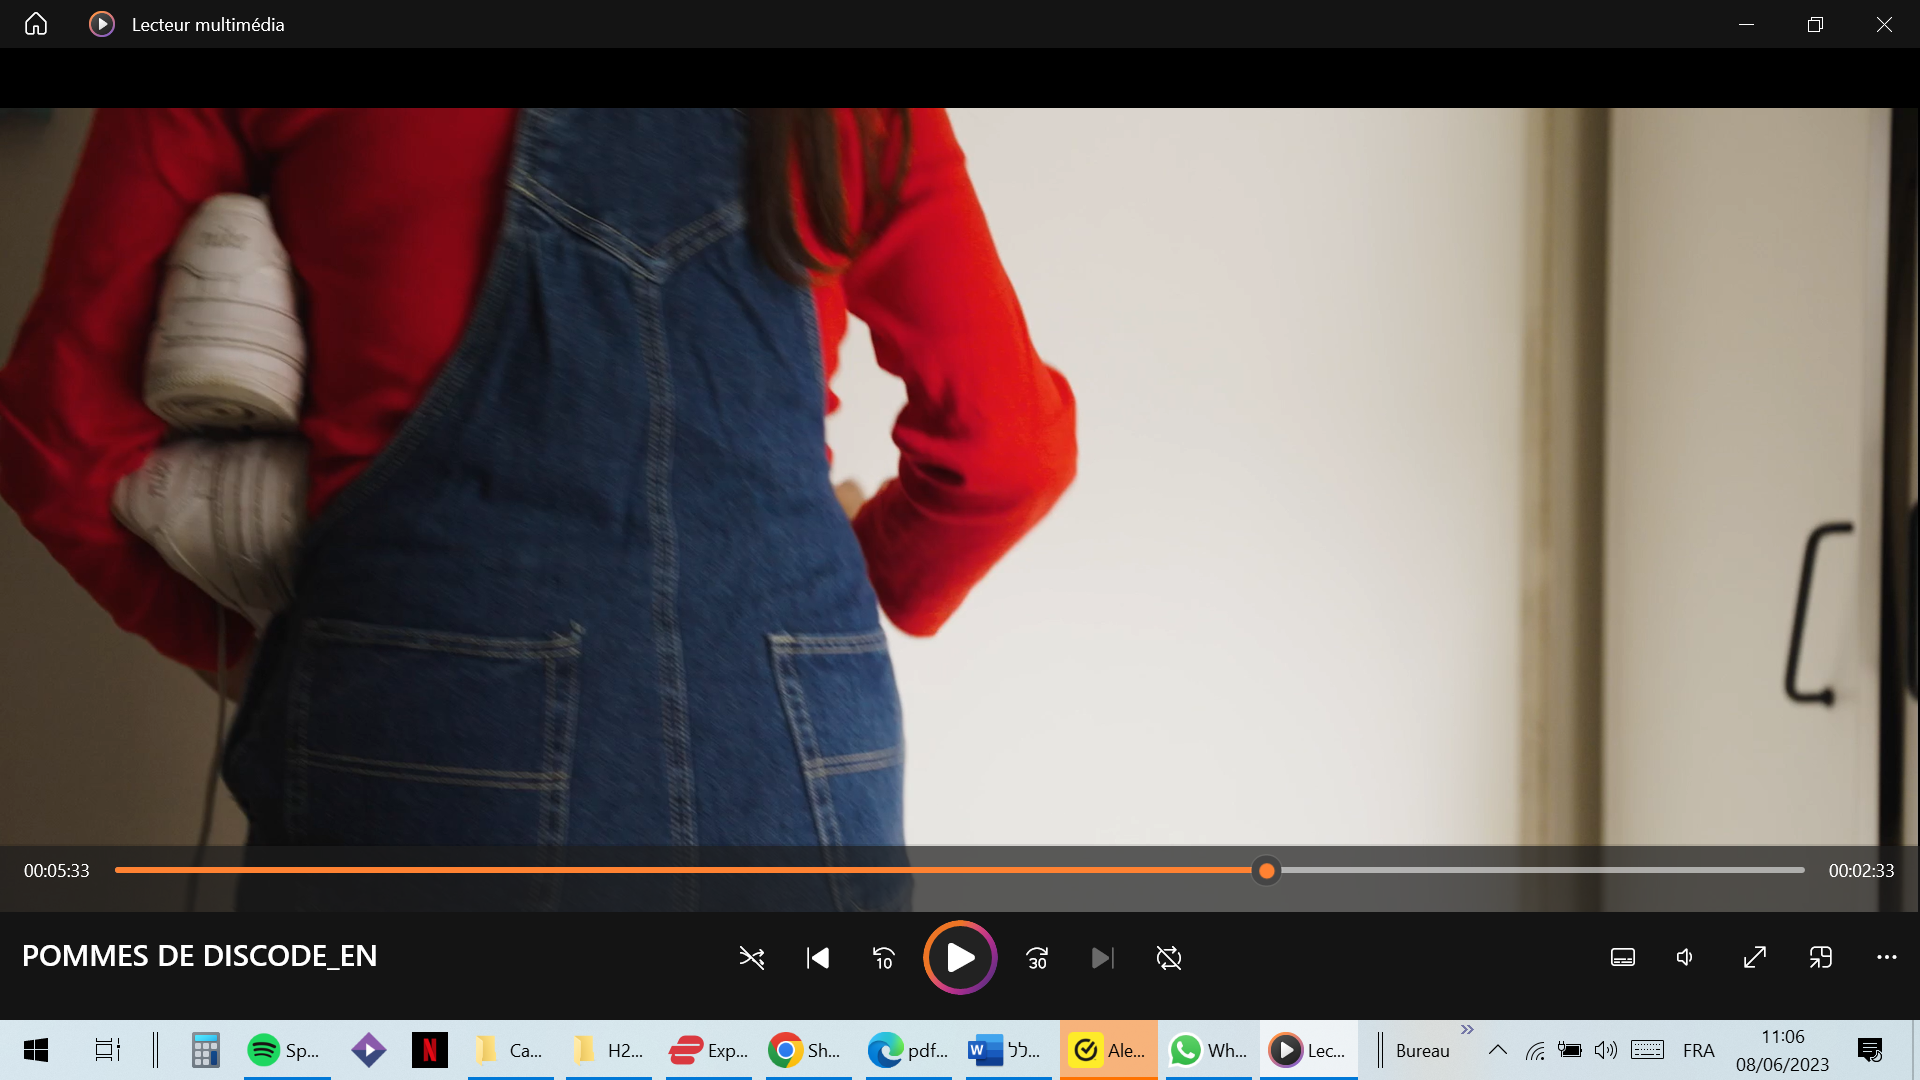The height and width of the screenshot is (1080, 1920).
Task: Open WhatsApp taskbar item
Action: pyautogui.click(x=1208, y=1050)
